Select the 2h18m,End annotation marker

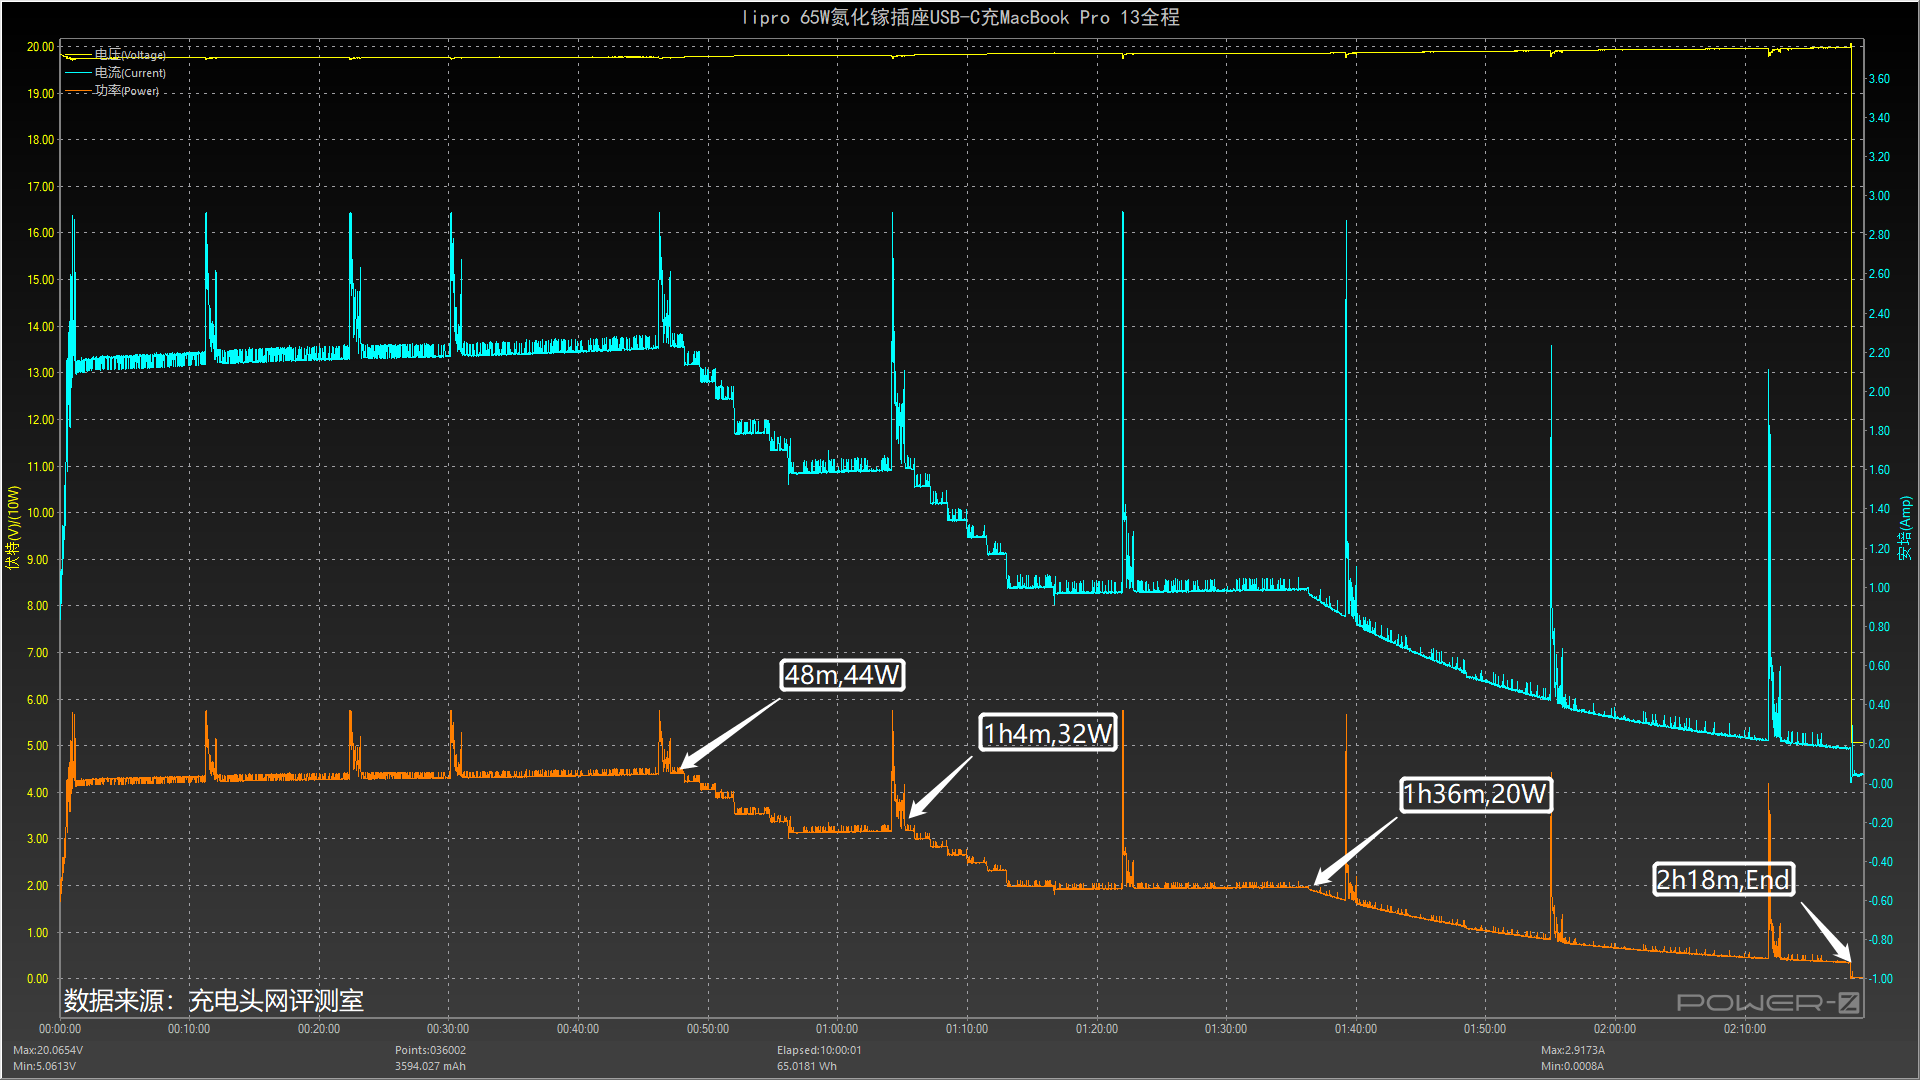pyautogui.click(x=1723, y=880)
